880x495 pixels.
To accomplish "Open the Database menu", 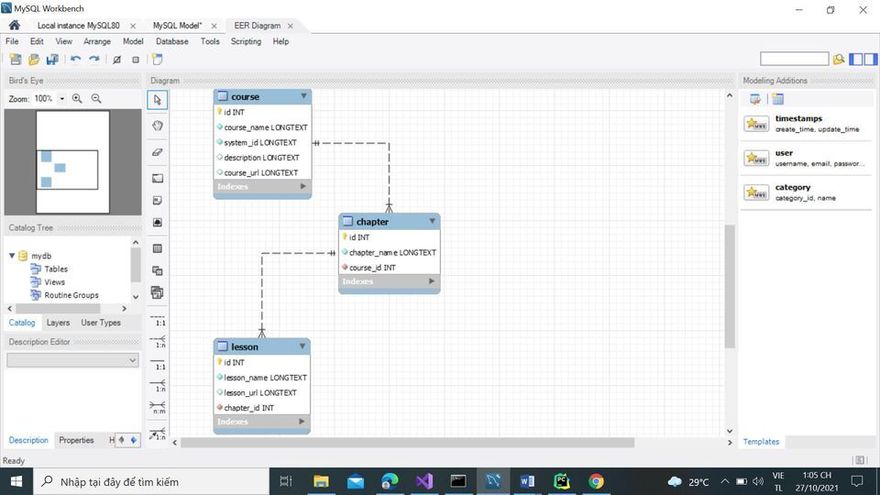I will [172, 42].
